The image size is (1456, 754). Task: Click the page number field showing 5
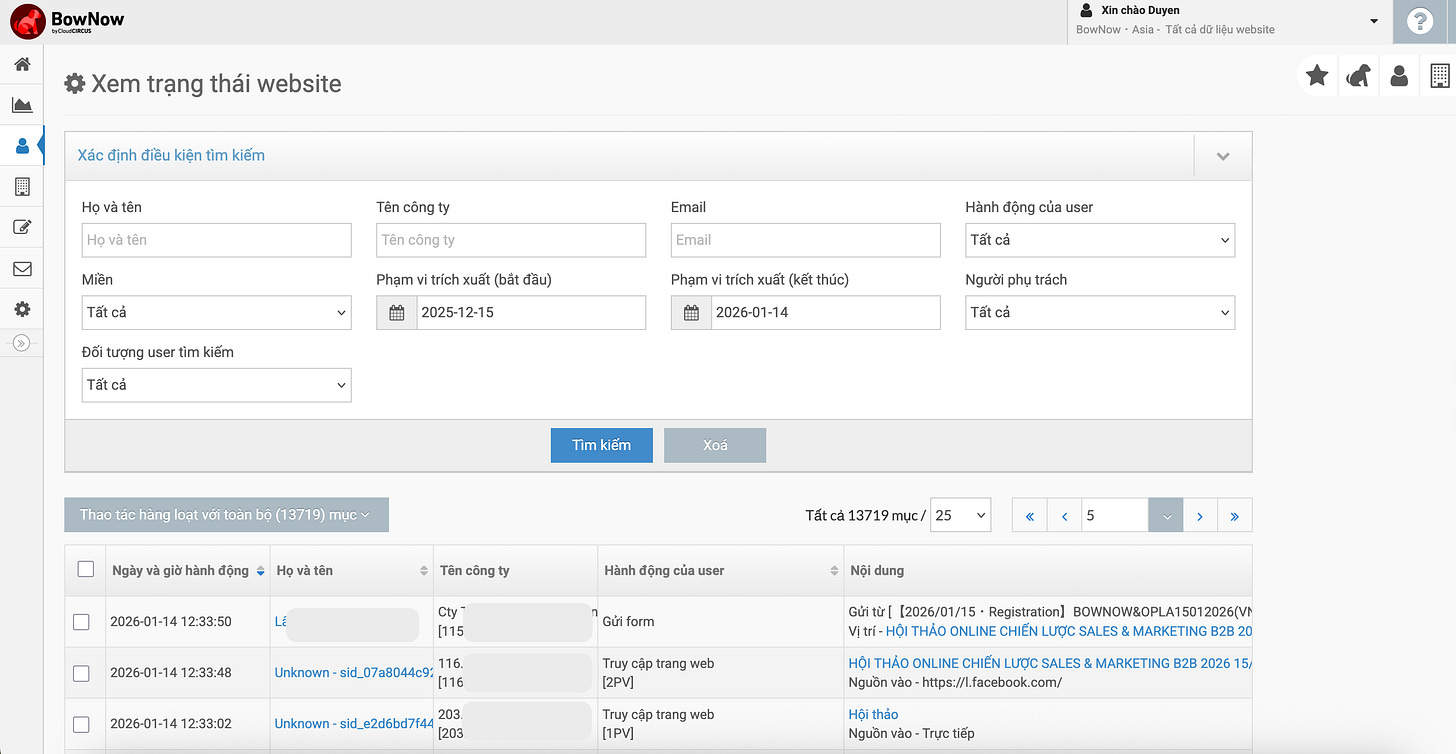tap(1115, 516)
